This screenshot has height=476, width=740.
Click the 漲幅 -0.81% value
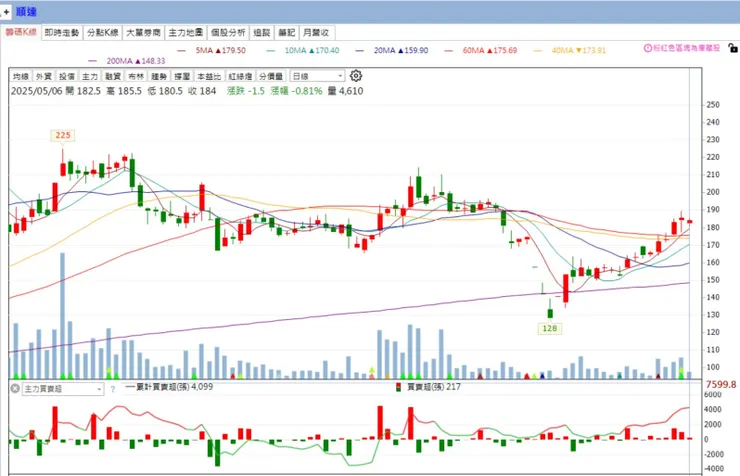[296, 91]
